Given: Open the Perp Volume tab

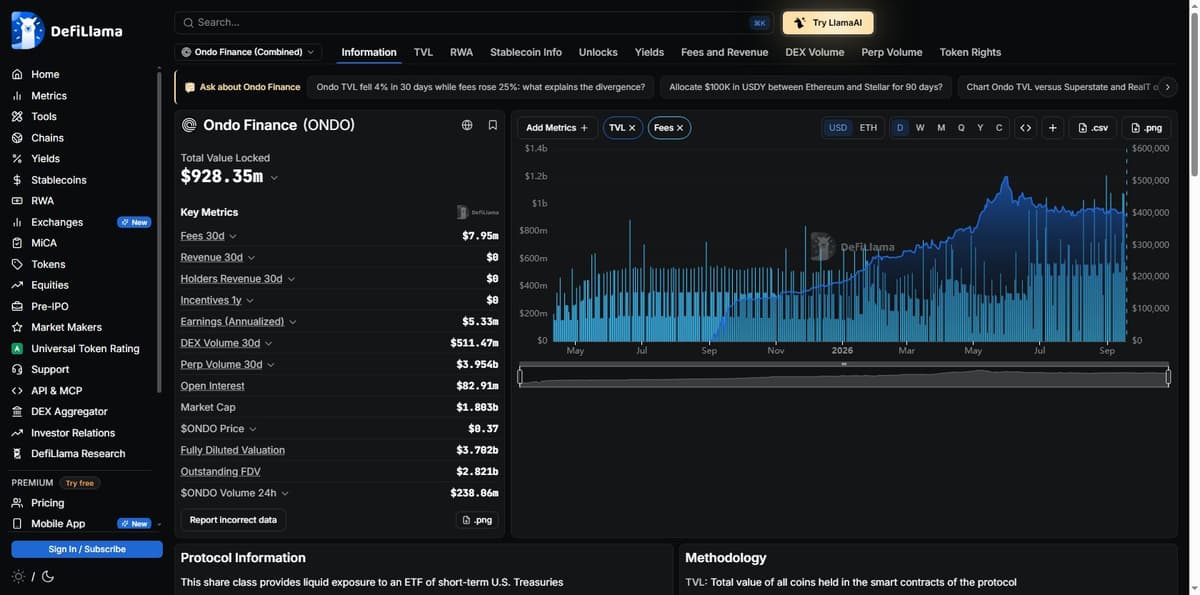Looking at the screenshot, I should pyautogui.click(x=892, y=52).
